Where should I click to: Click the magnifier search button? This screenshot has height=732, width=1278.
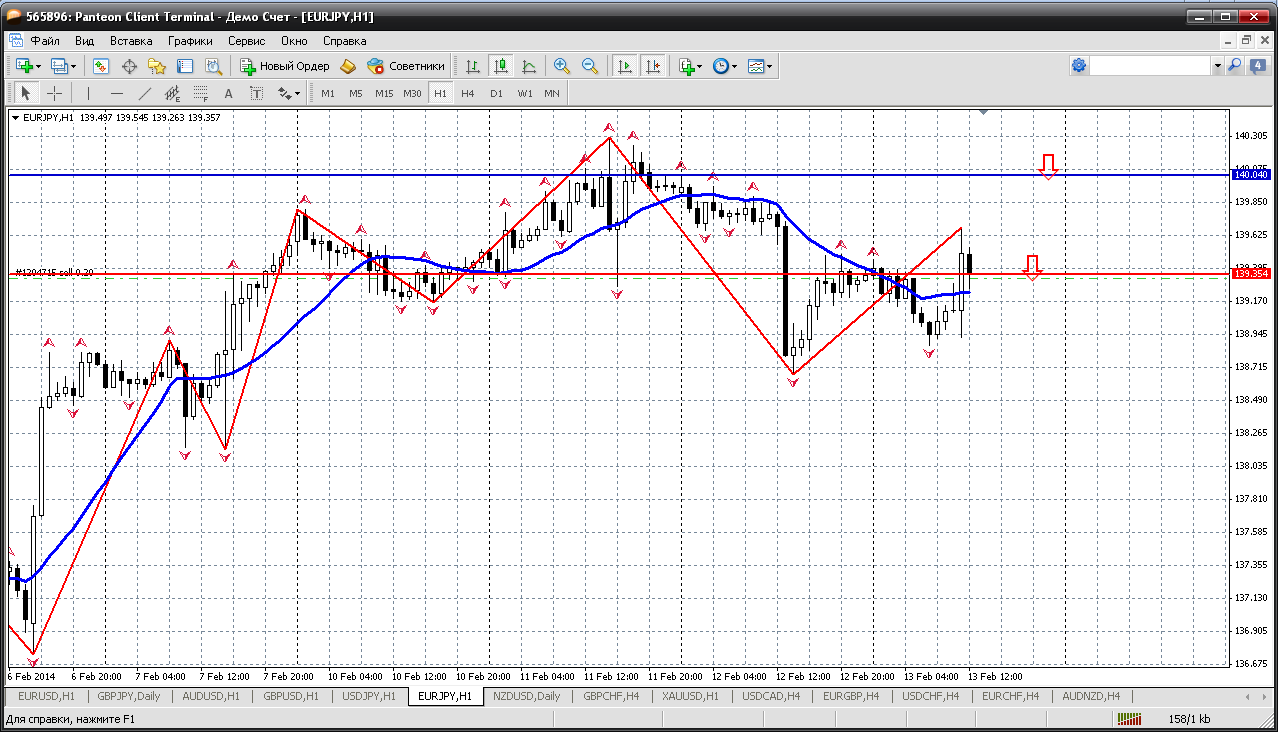[1235, 66]
